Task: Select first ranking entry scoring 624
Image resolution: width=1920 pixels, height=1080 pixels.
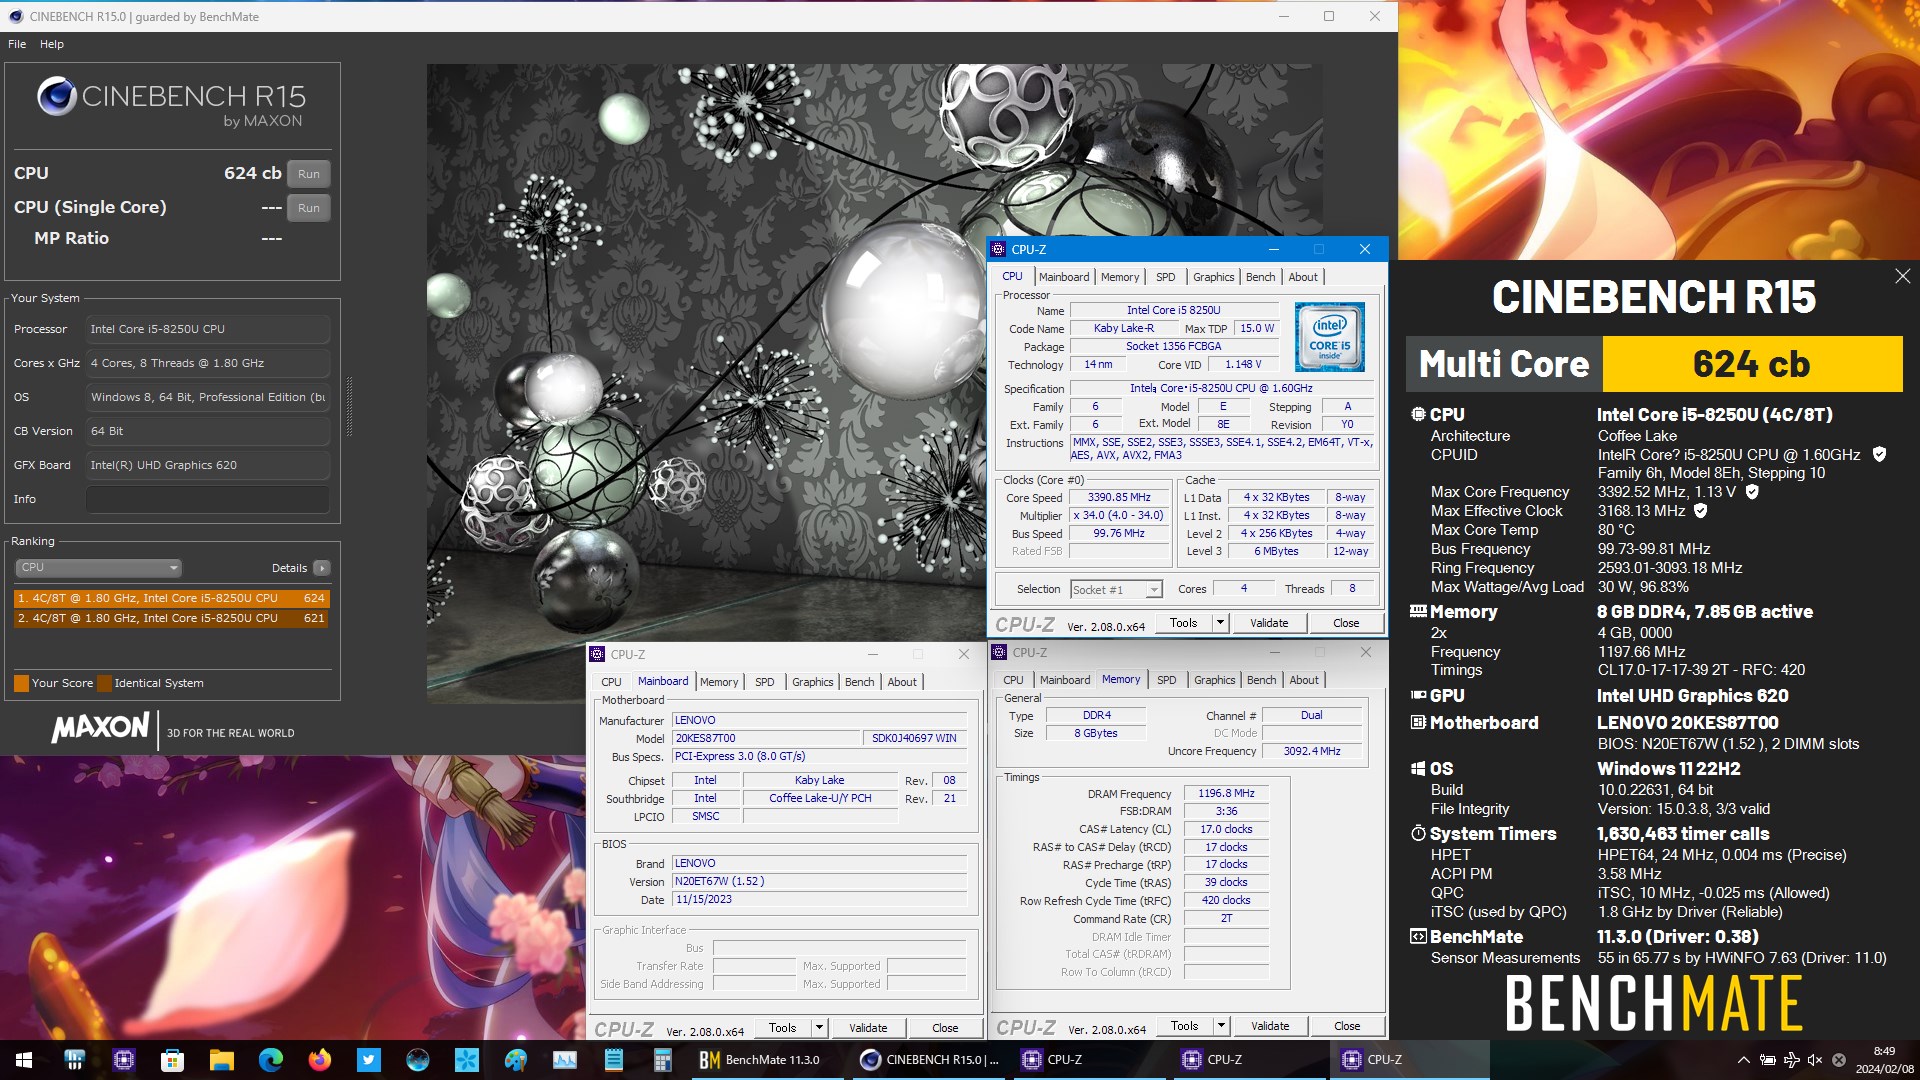Action: [x=171, y=598]
